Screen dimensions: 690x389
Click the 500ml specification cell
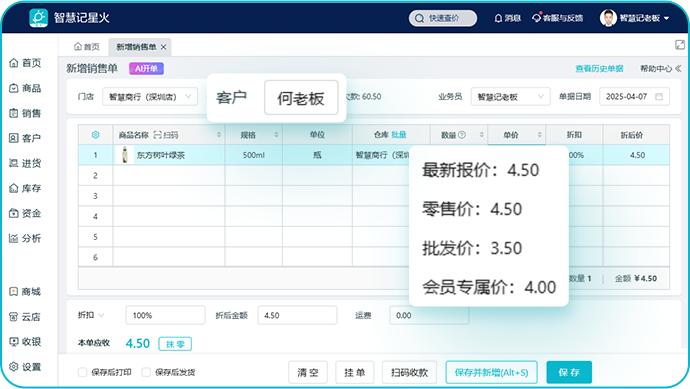253,155
